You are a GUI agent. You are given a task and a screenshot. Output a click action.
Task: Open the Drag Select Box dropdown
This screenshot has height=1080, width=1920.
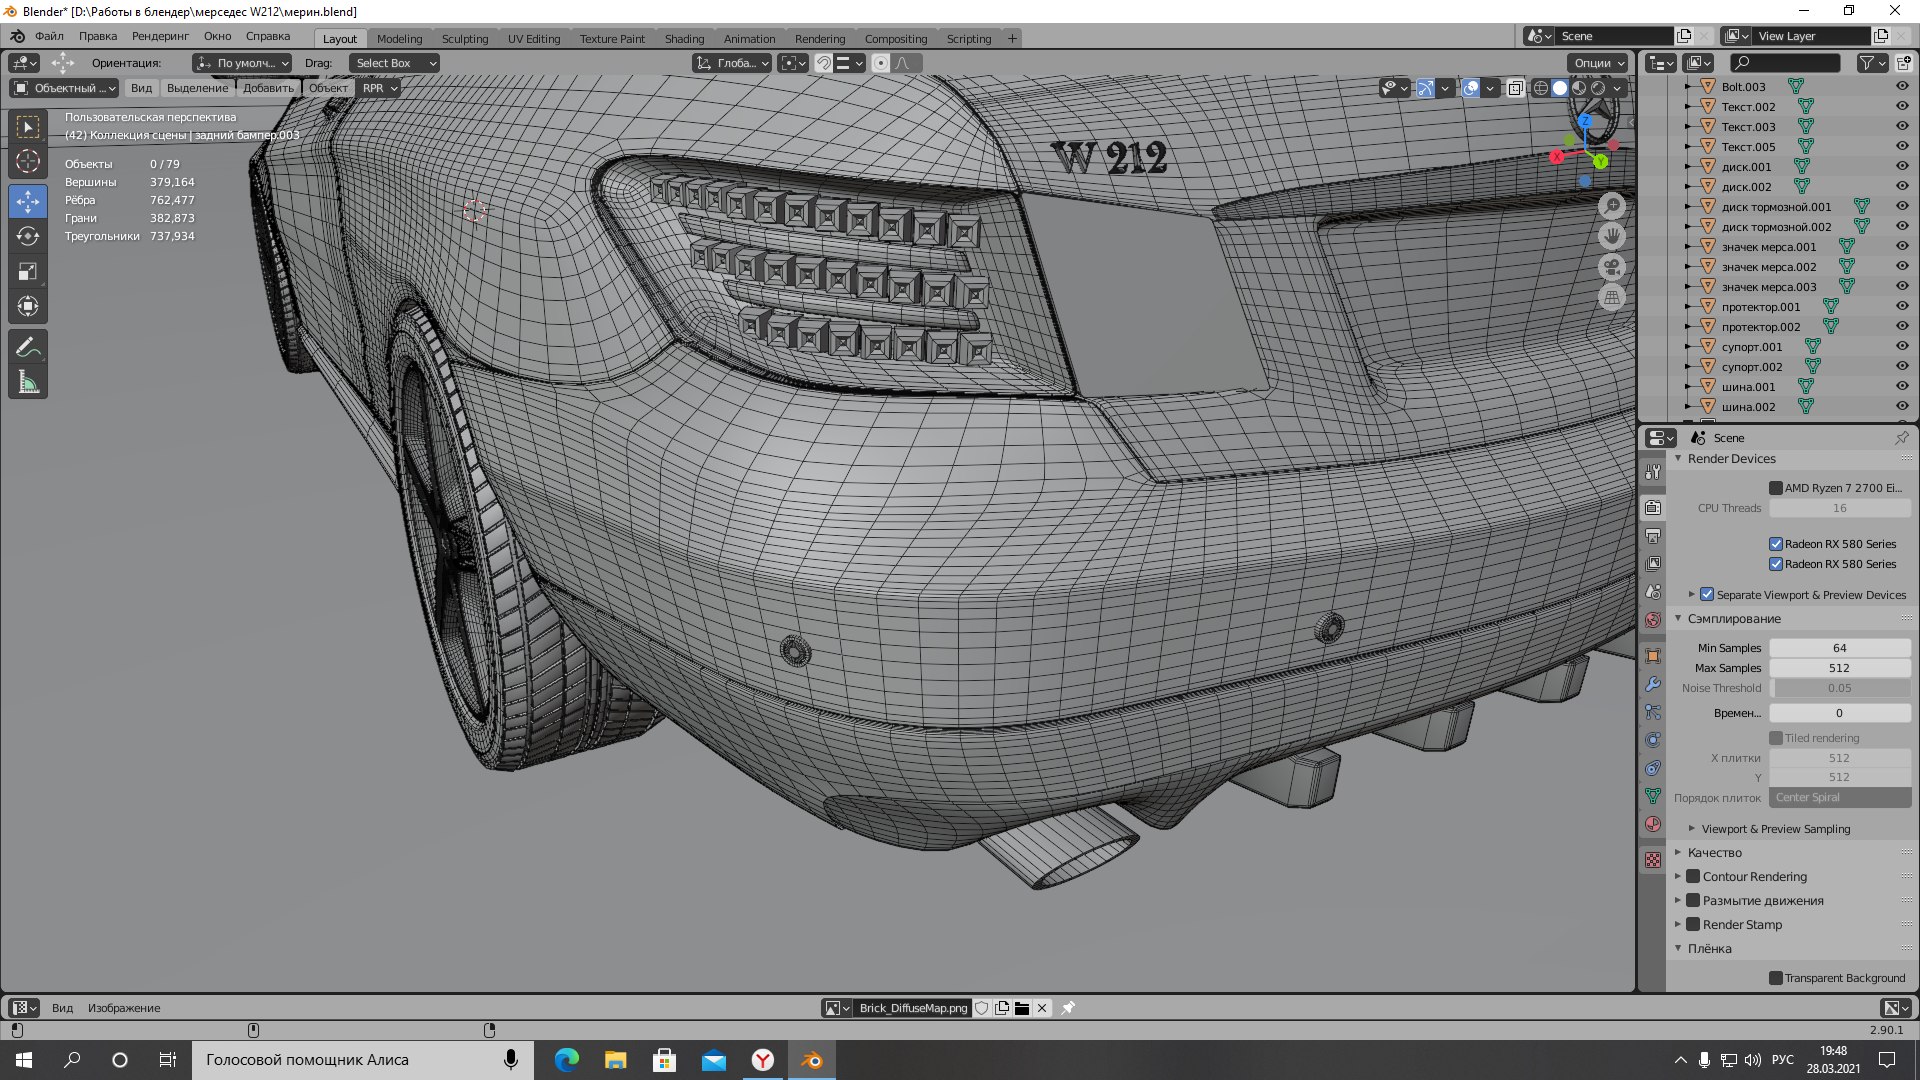[395, 63]
